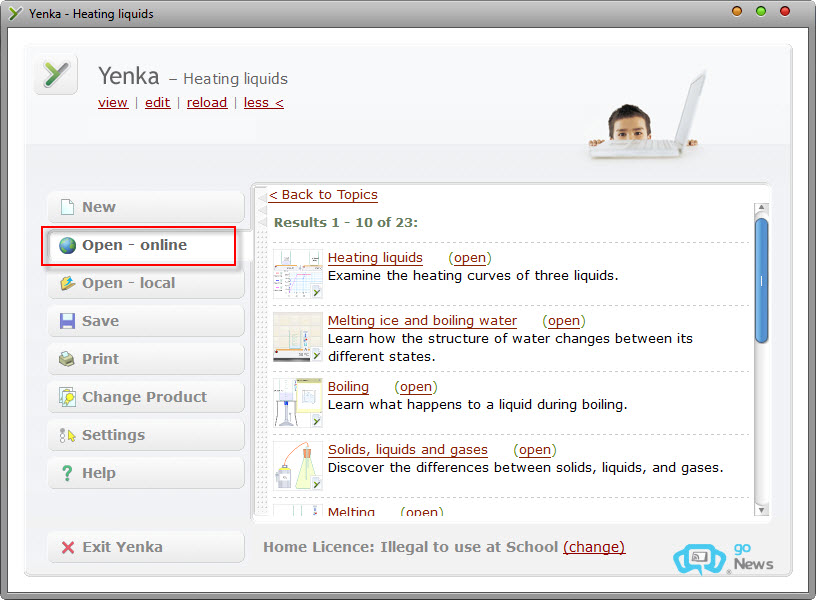Click the Results 1 - 10 of 23 text

(346, 223)
